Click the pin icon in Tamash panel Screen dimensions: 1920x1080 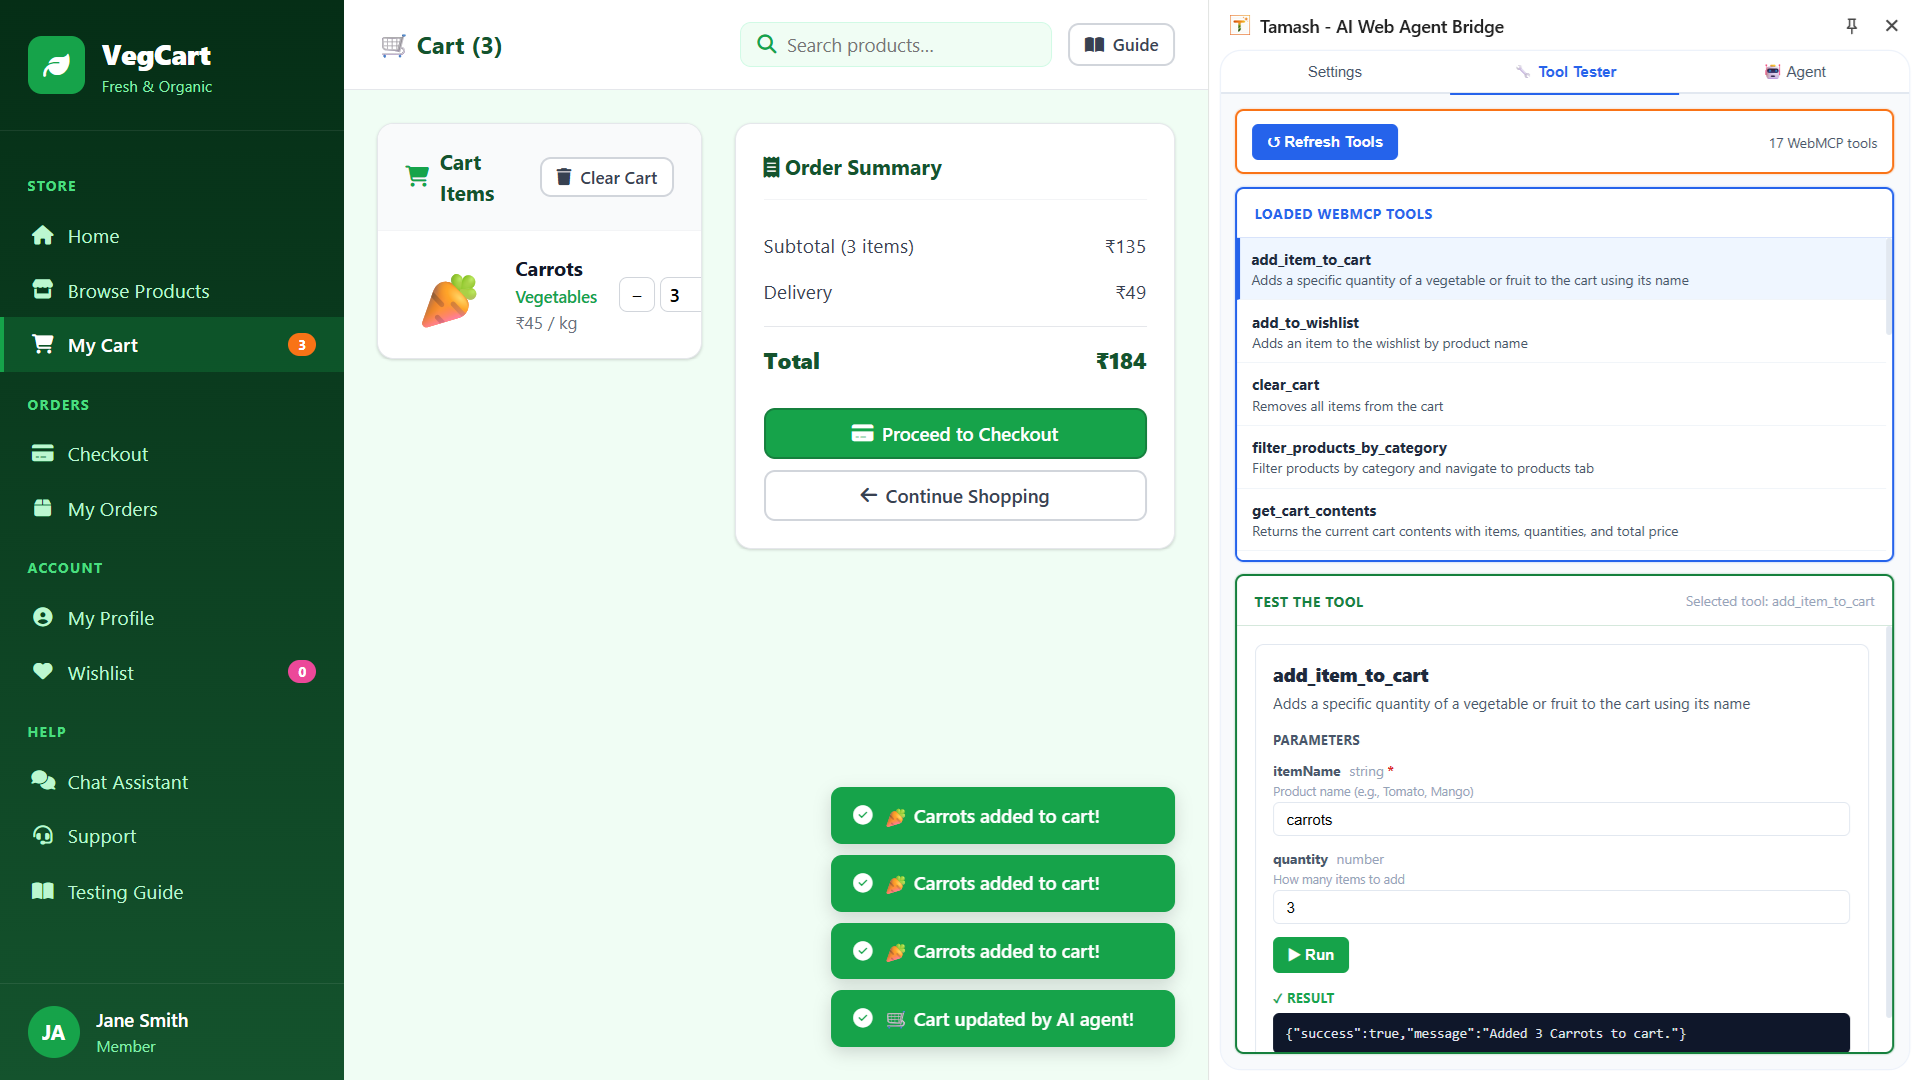click(x=1851, y=26)
